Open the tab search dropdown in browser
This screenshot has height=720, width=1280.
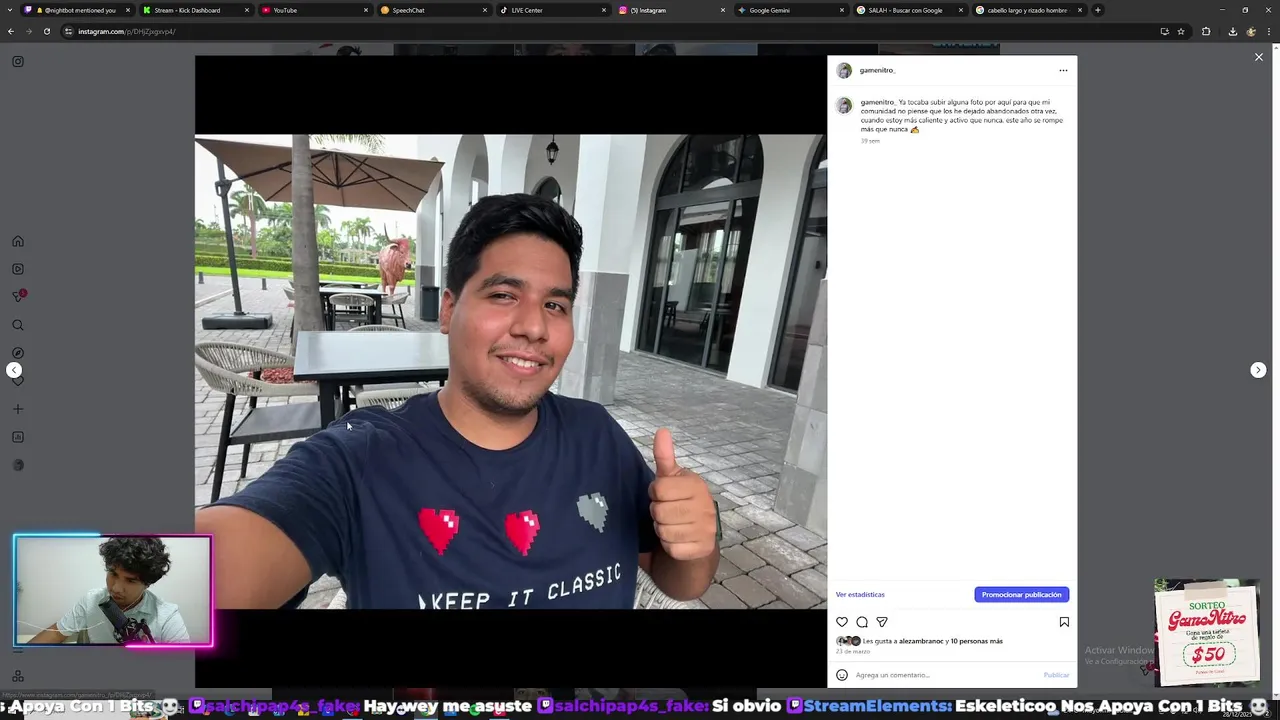[x=10, y=10]
